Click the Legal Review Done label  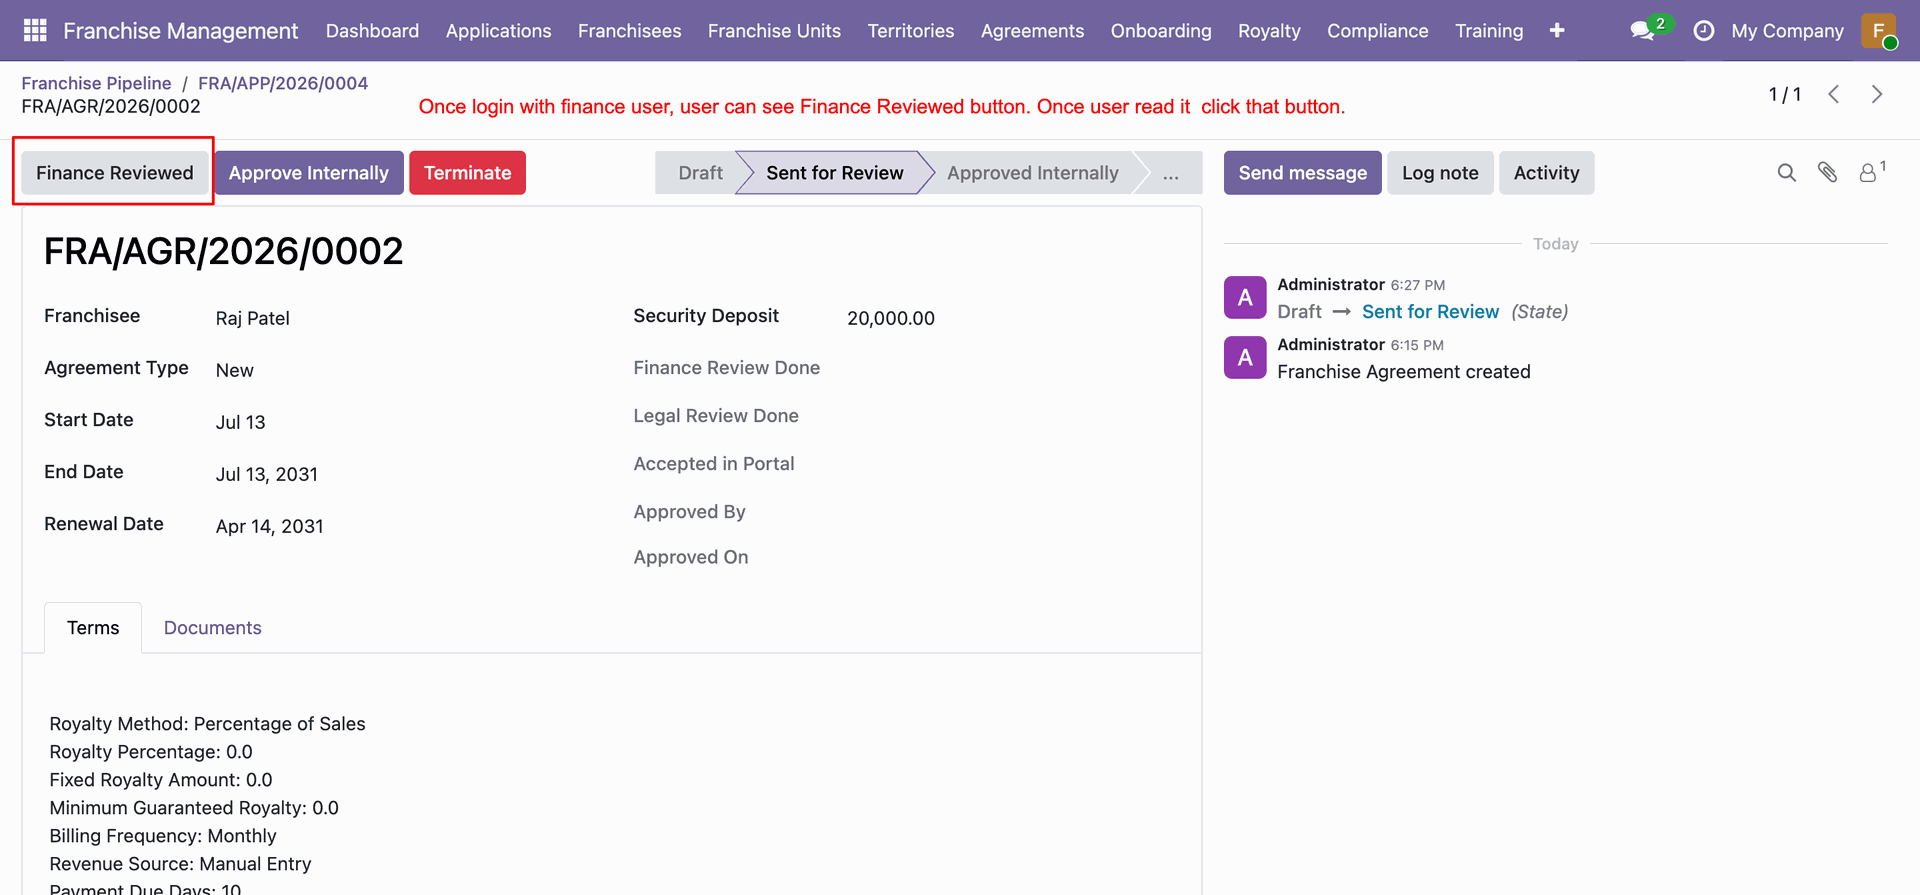click(x=716, y=416)
